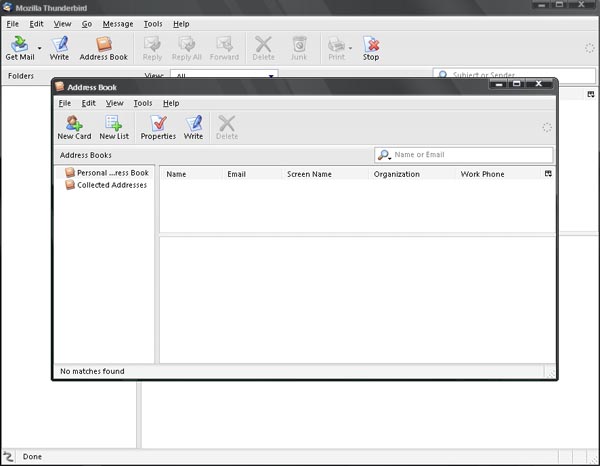Screen dimensions: 600x466
Task: Click New Card in Address Book toolbar
Action: click(x=74, y=127)
